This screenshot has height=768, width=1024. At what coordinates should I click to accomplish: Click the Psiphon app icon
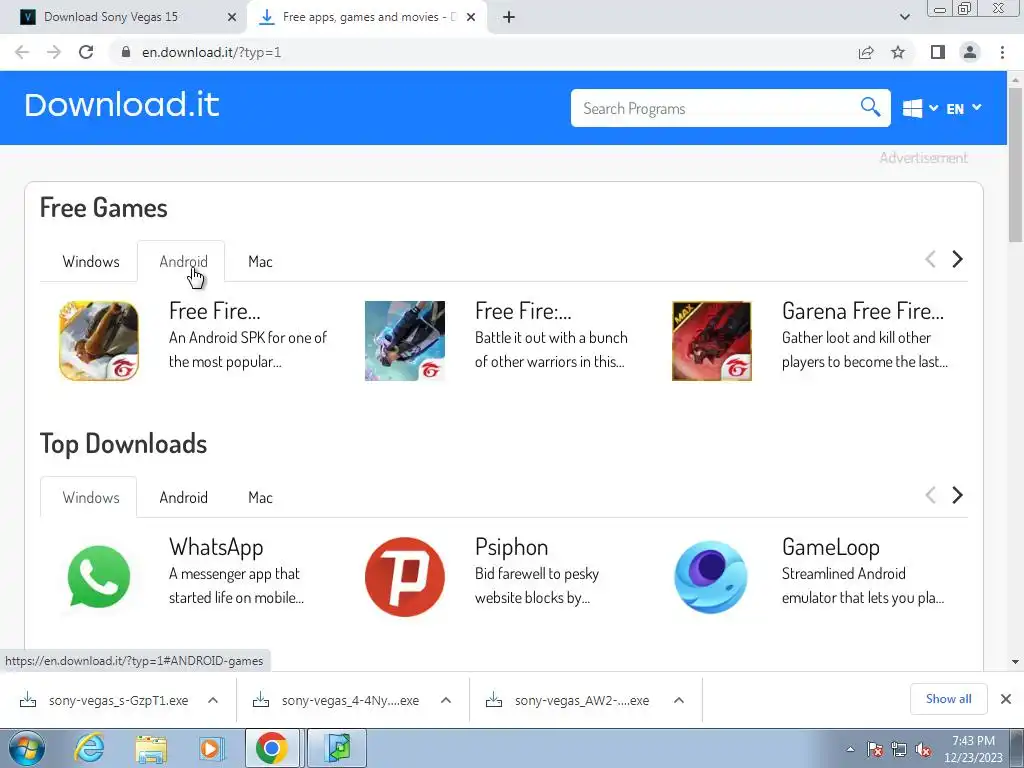coord(405,577)
